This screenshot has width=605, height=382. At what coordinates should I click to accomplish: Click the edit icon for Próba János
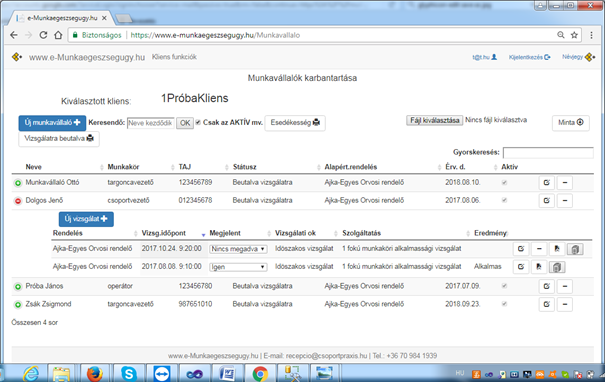point(546,286)
